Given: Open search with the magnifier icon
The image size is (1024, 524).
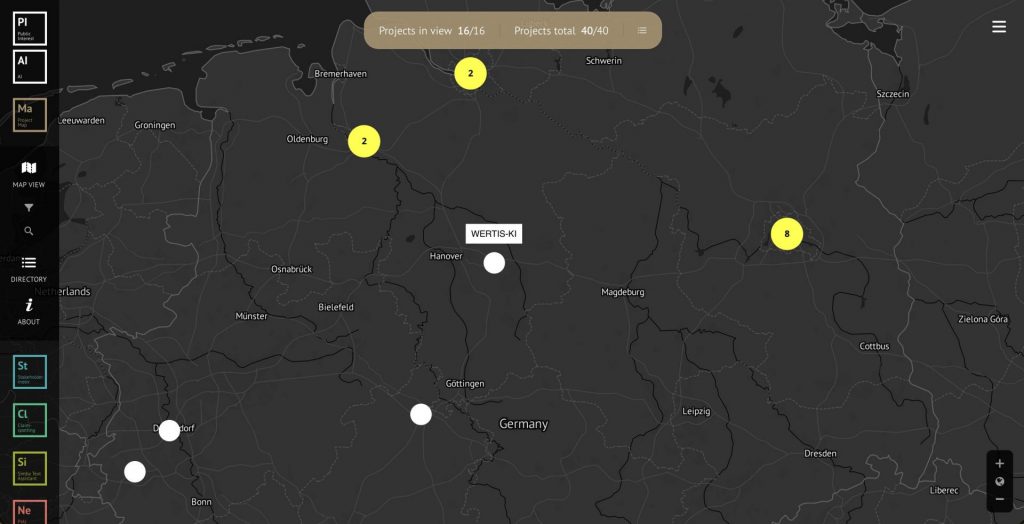Looking at the screenshot, I should (29, 231).
